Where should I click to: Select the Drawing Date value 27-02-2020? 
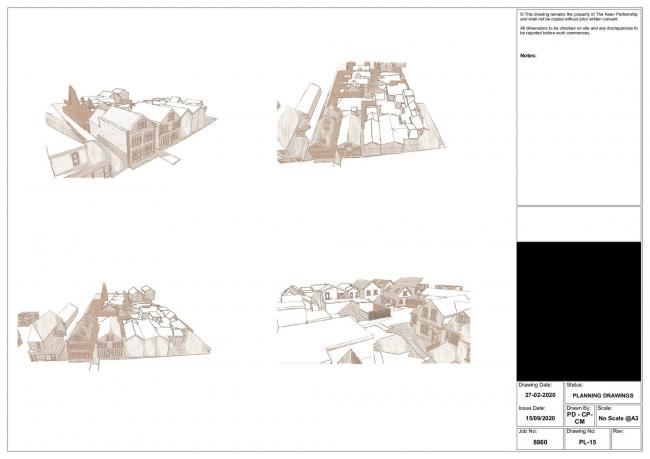539,395
